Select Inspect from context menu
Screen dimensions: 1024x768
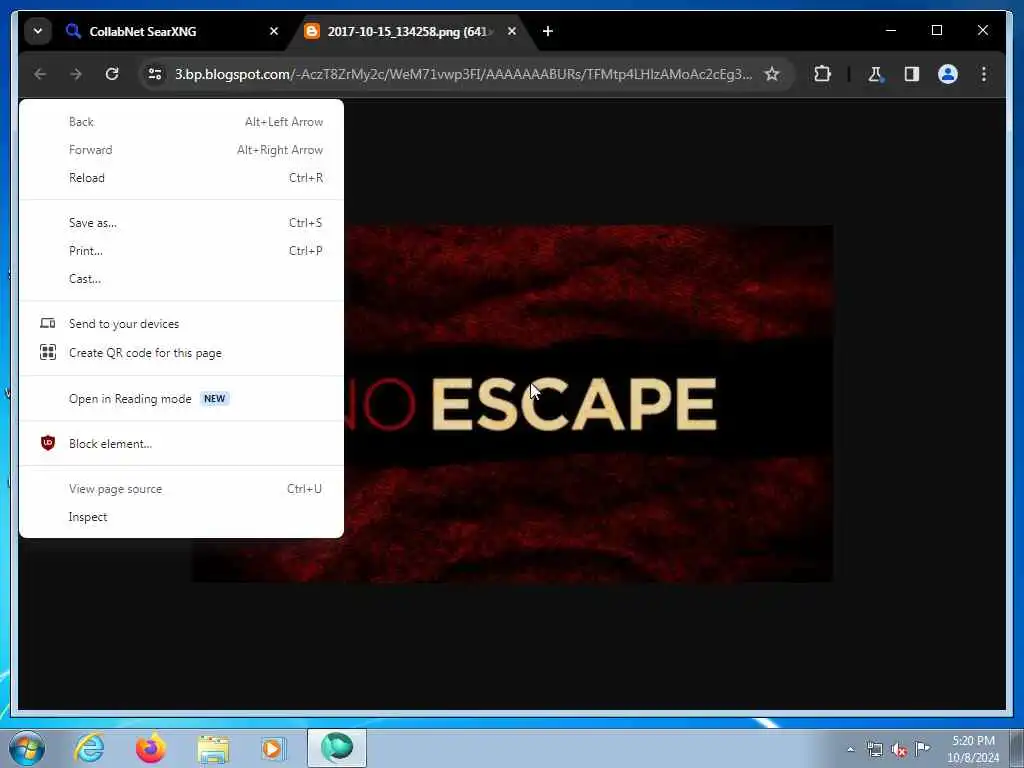click(182, 517)
